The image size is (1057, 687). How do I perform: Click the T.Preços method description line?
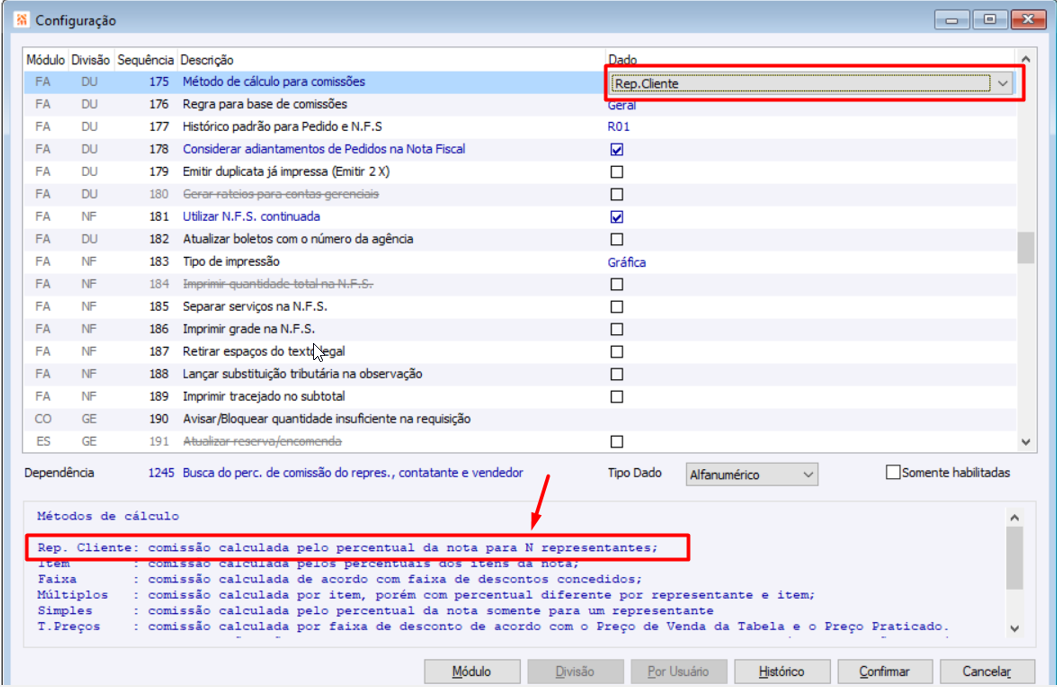[493, 626]
